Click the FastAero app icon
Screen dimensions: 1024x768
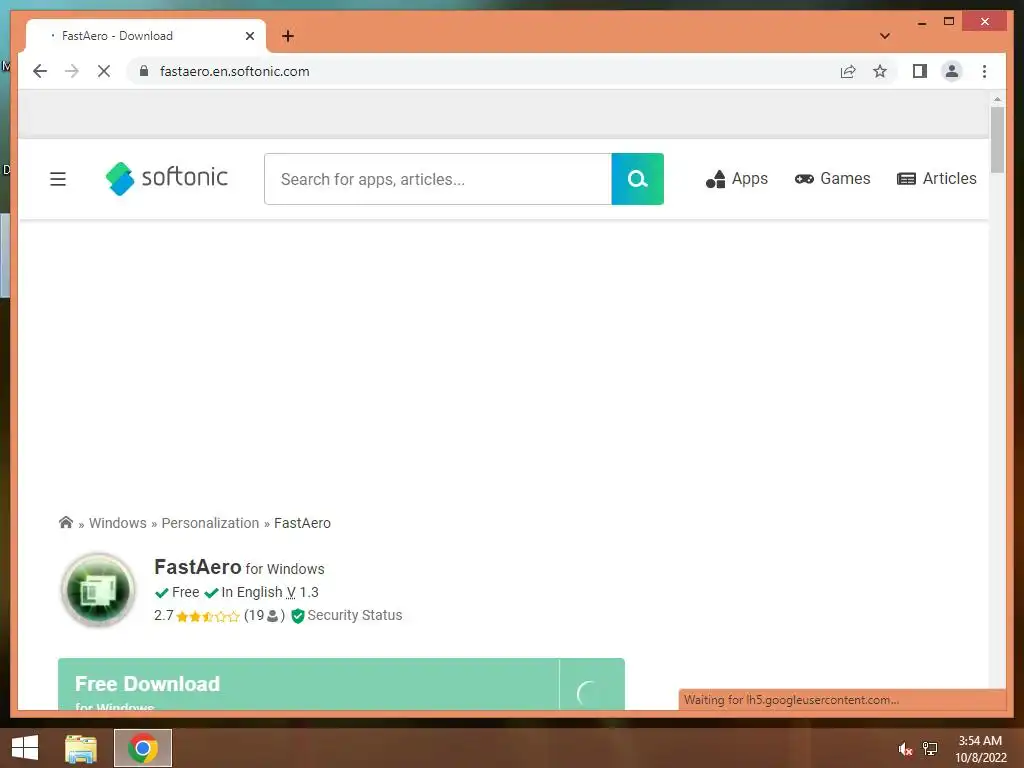tap(98, 590)
